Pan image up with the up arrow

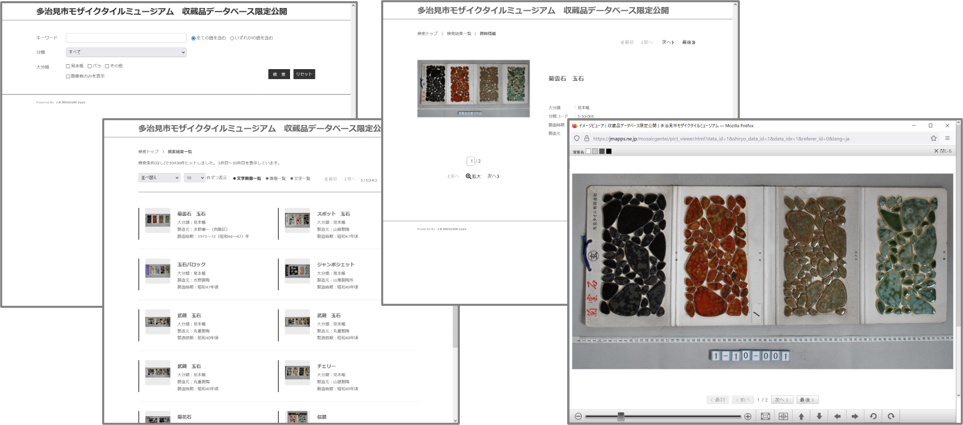801,416
